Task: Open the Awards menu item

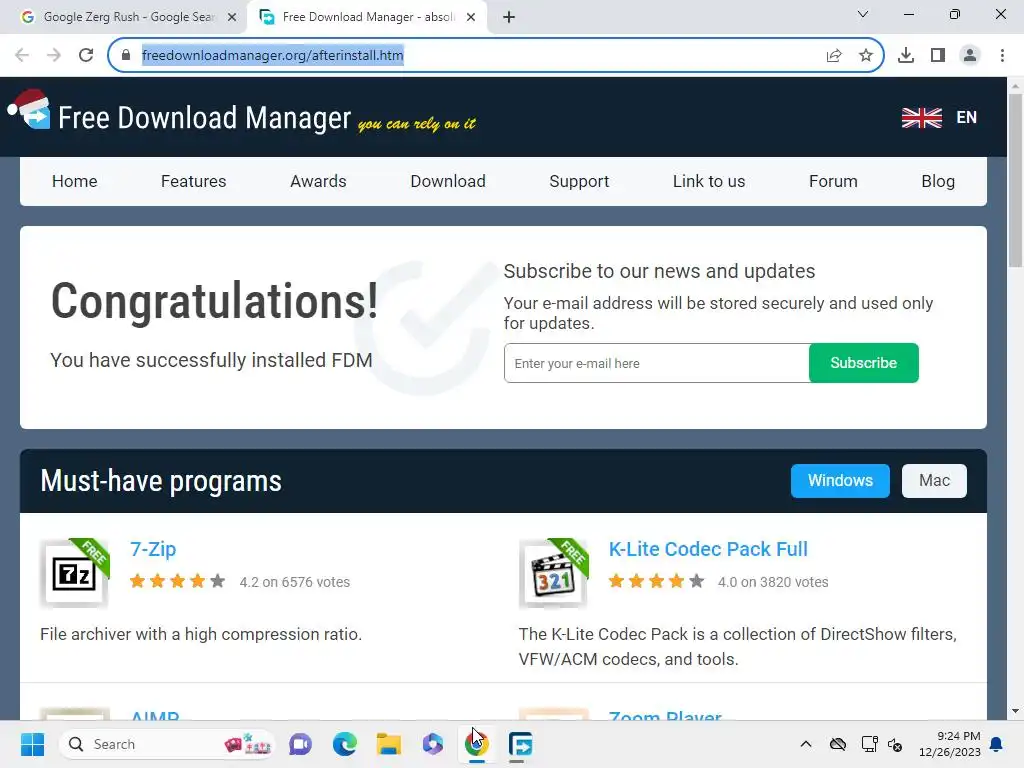Action: pyautogui.click(x=318, y=182)
